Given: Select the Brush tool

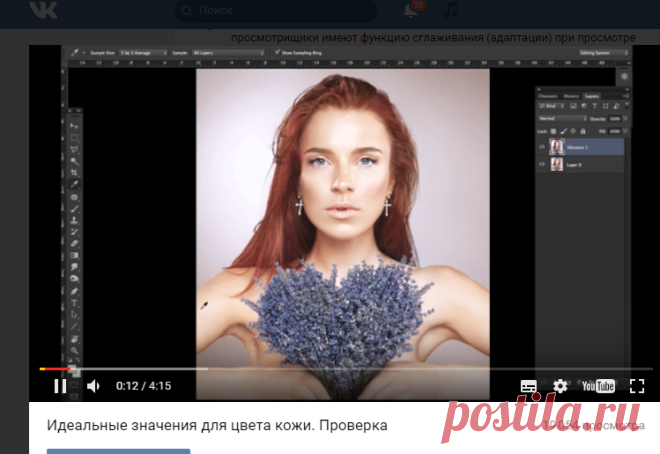Looking at the screenshot, I should click(74, 209).
